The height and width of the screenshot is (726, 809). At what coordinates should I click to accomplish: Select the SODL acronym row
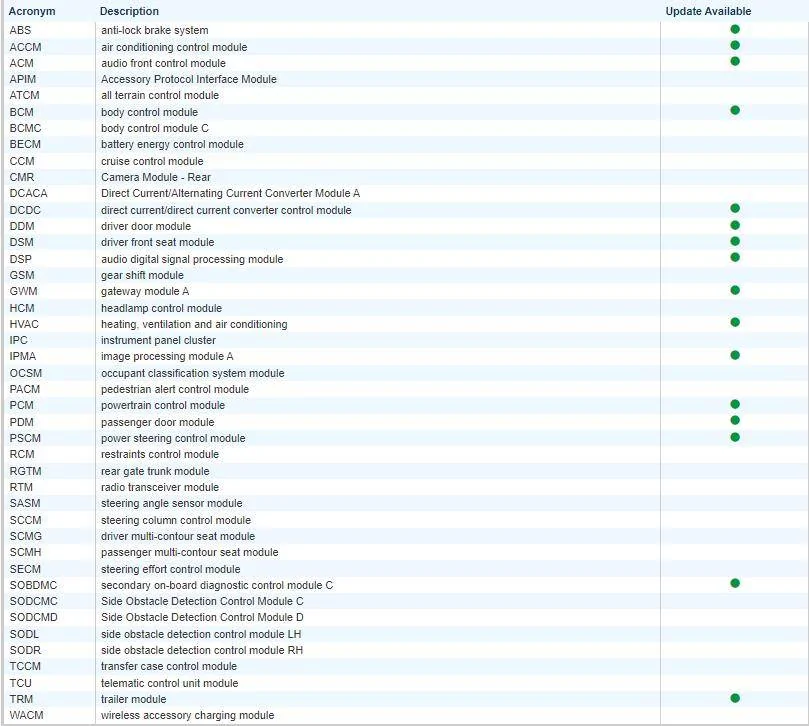click(24, 634)
